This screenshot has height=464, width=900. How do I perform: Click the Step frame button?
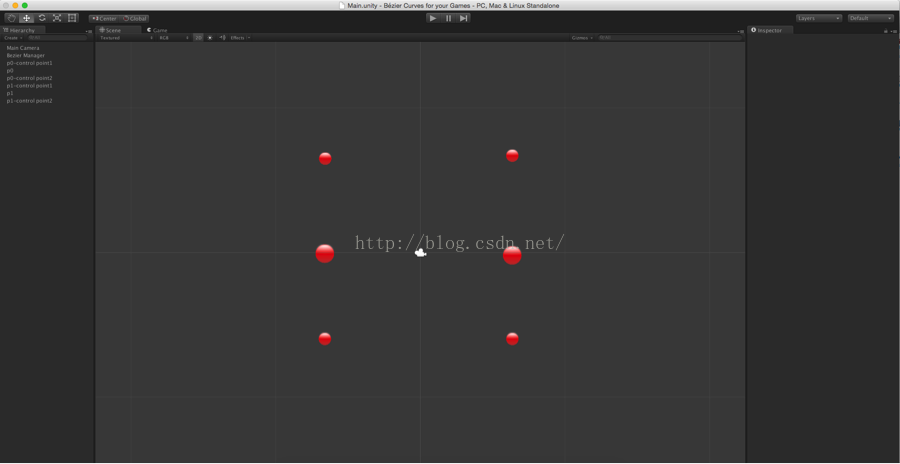[463, 18]
